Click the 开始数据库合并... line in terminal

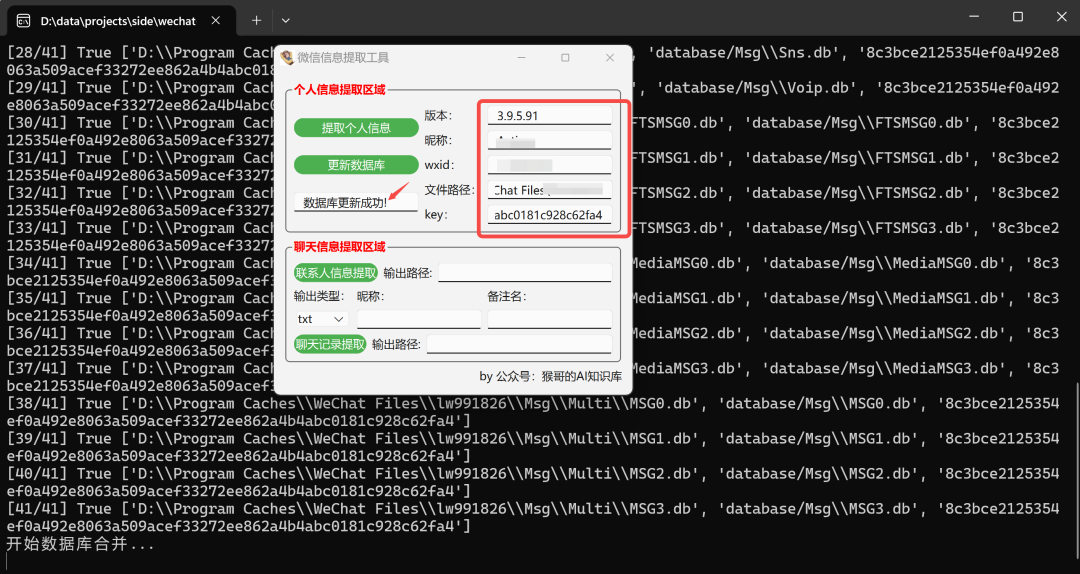tap(81, 544)
